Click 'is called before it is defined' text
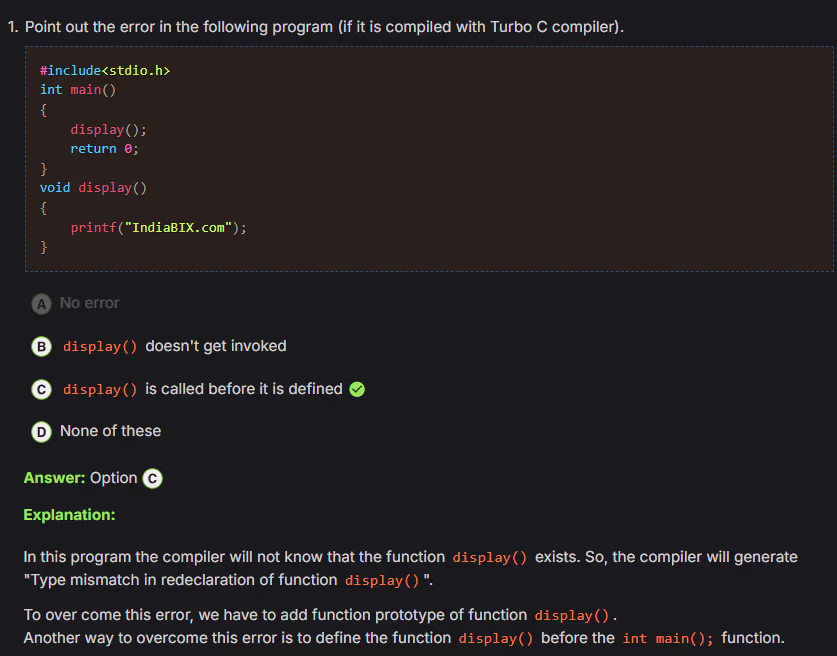This screenshot has width=837, height=656. [244, 389]
